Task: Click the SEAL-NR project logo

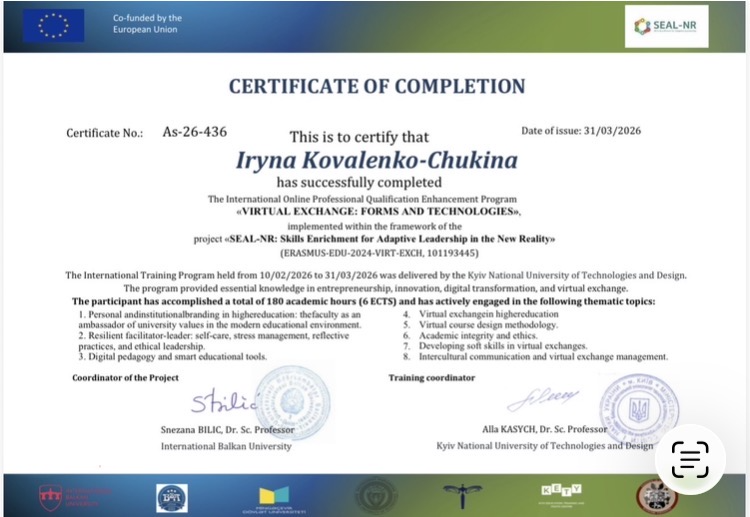Action: [x=666, y=26]
